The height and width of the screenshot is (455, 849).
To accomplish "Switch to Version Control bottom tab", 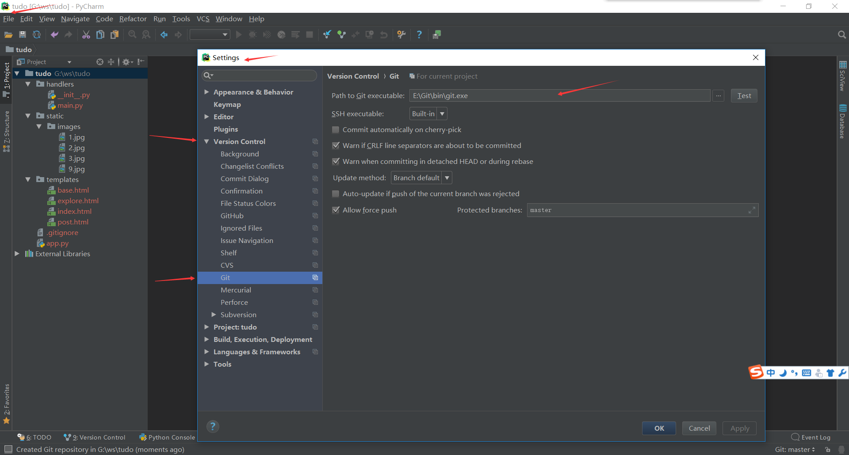I will coord(94,437).
